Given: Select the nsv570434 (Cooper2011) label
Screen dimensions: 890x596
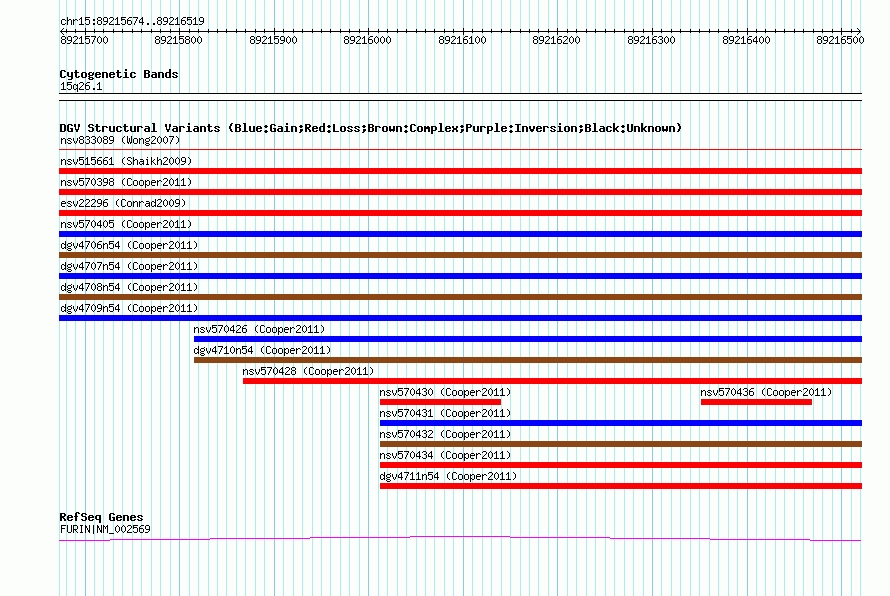Looking at the screenshot, I should coord(446,455).
